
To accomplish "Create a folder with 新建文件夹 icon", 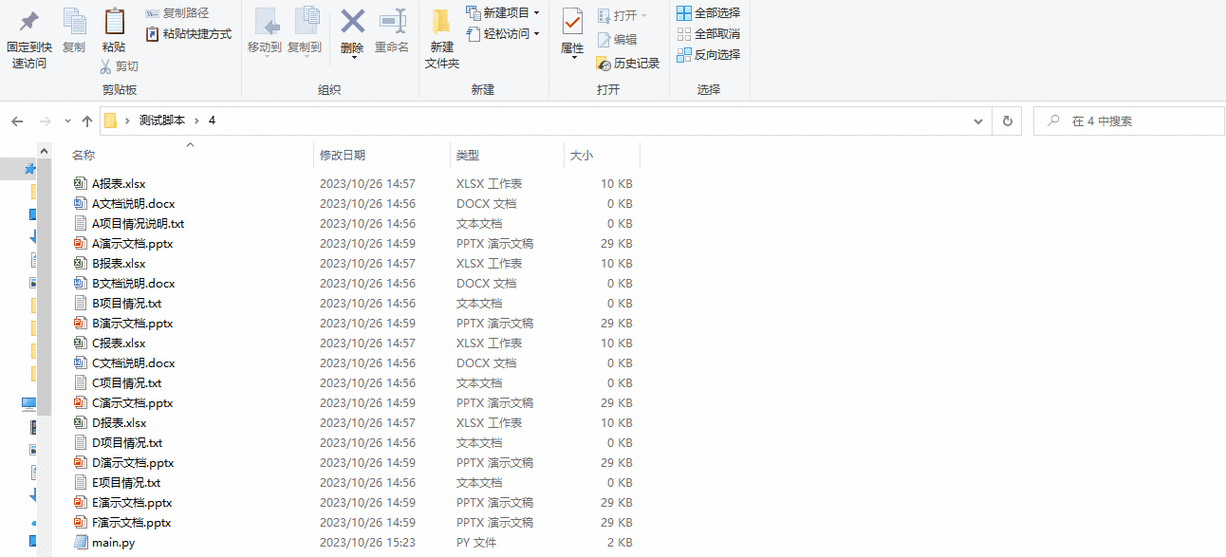I will point(441,22).
